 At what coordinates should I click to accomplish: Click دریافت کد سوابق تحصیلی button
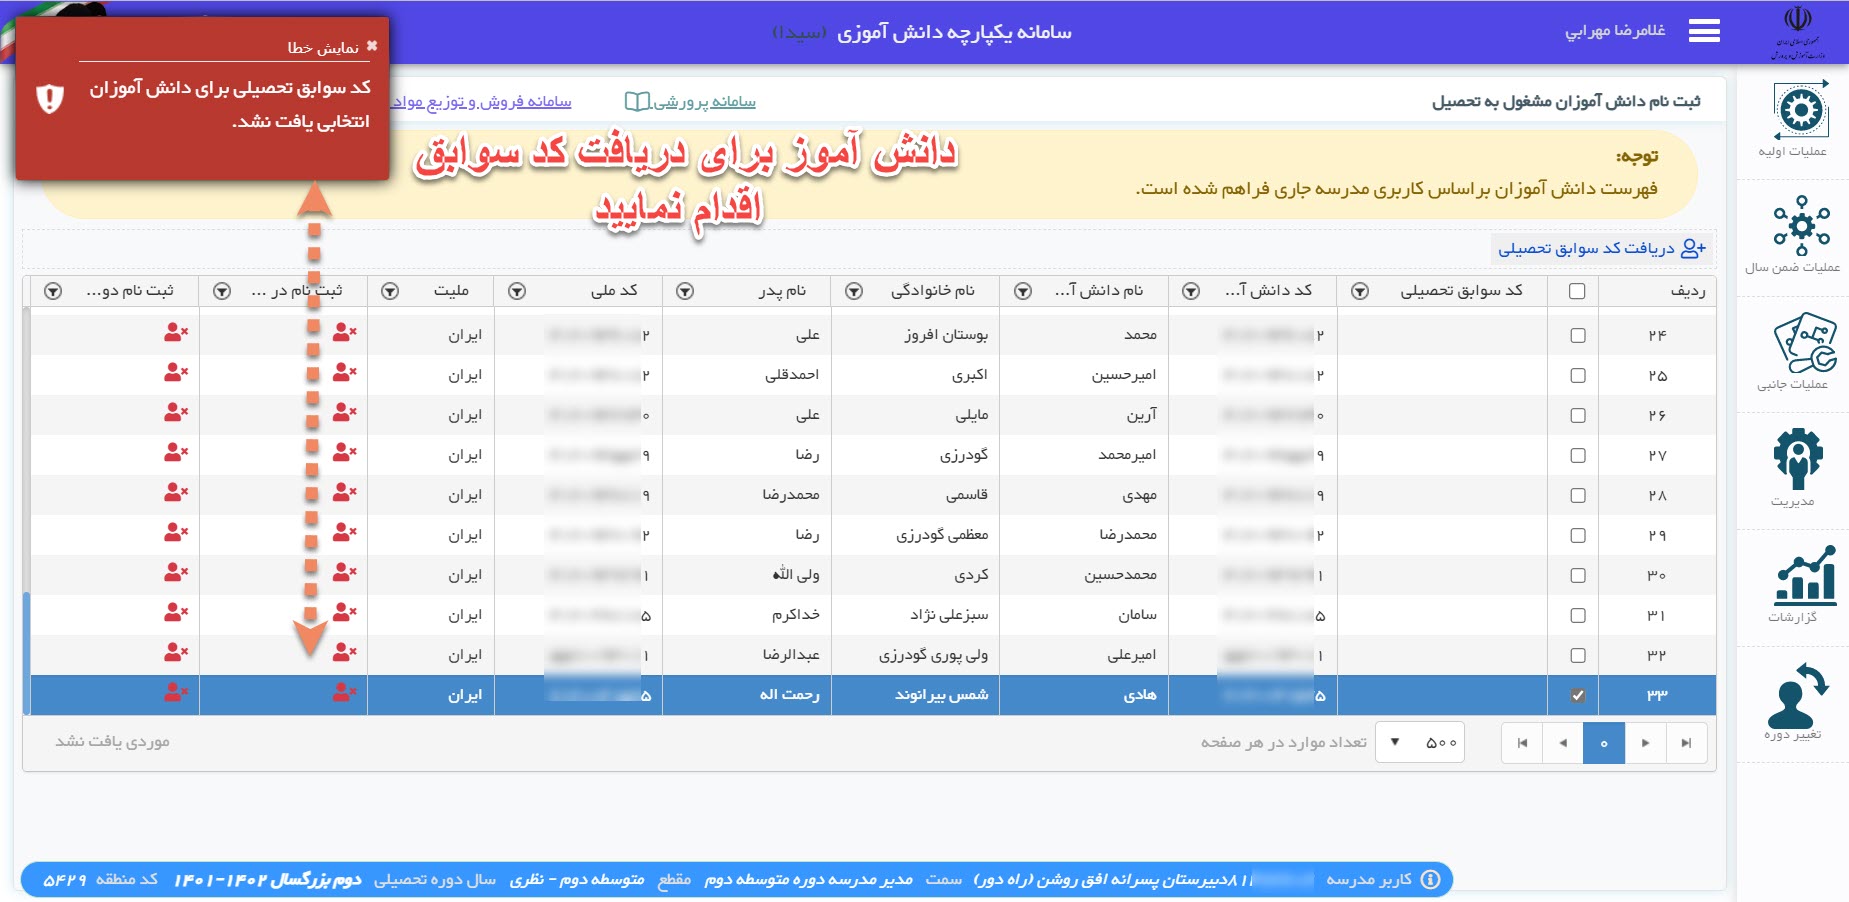point(1600,248)
